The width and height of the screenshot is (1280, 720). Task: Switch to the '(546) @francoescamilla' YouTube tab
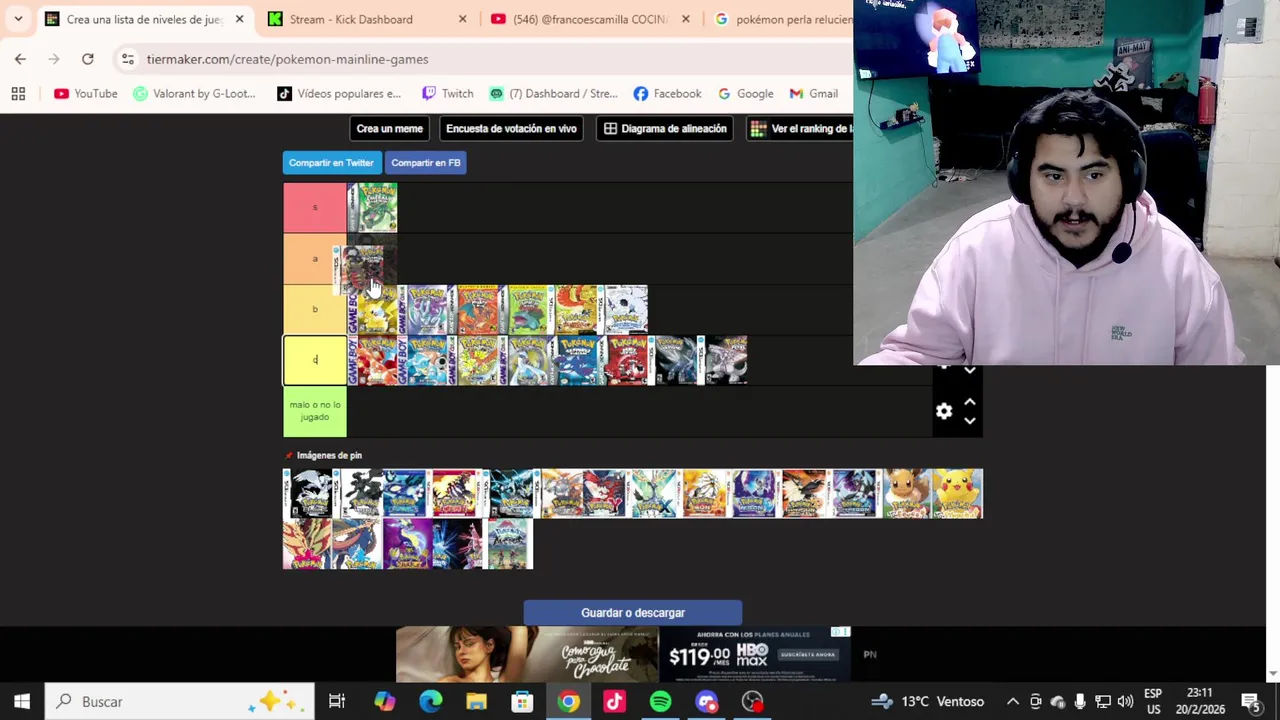[x=589, y=19]
